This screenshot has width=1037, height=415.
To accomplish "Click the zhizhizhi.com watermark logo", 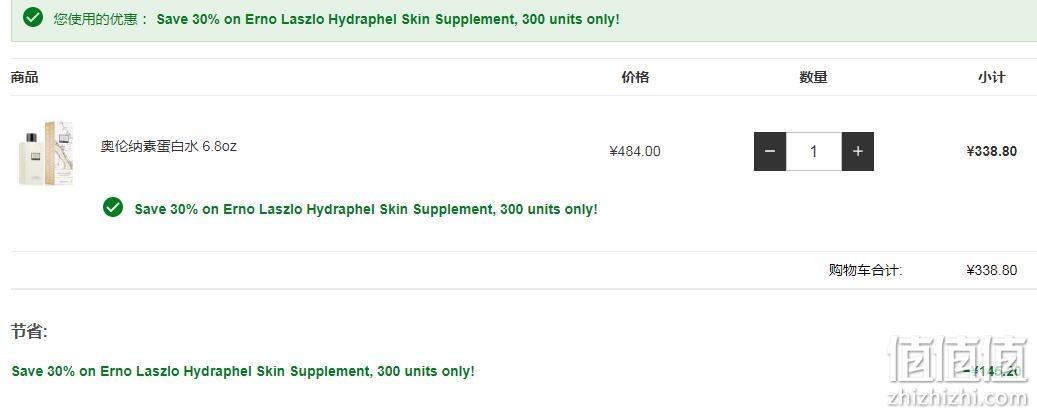I will pos(956,370).
